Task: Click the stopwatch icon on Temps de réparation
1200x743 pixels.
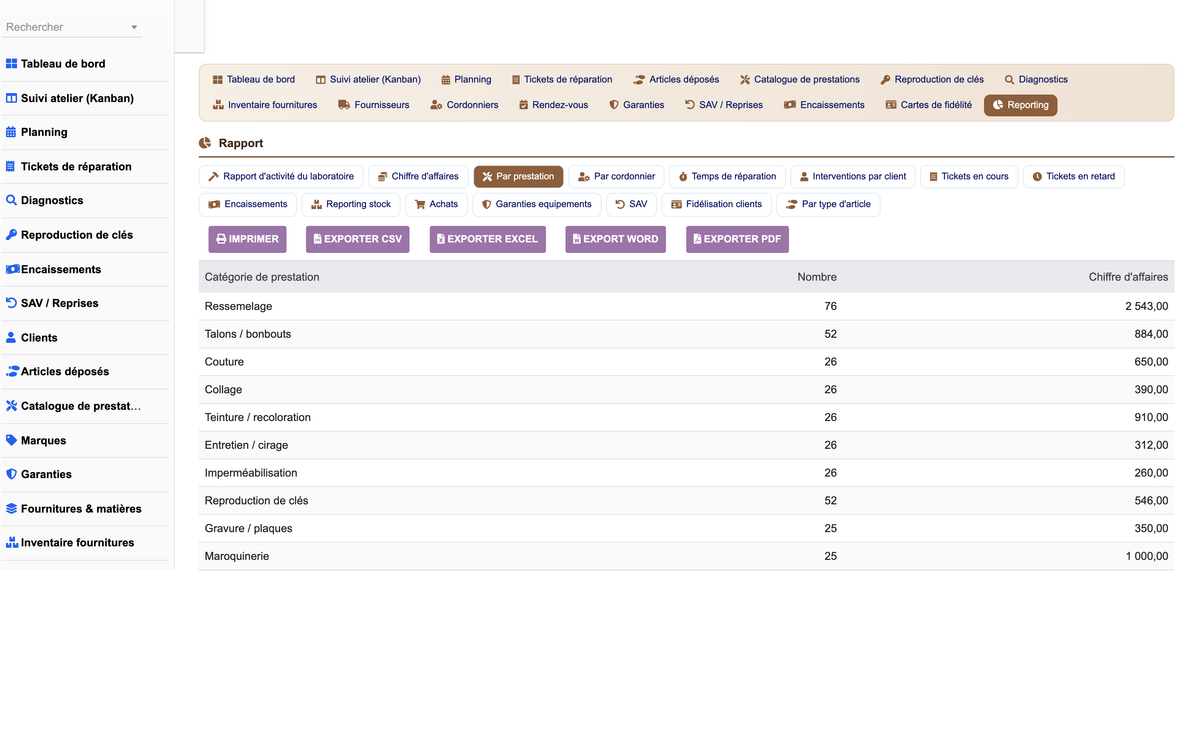Action: pos(683,177)
